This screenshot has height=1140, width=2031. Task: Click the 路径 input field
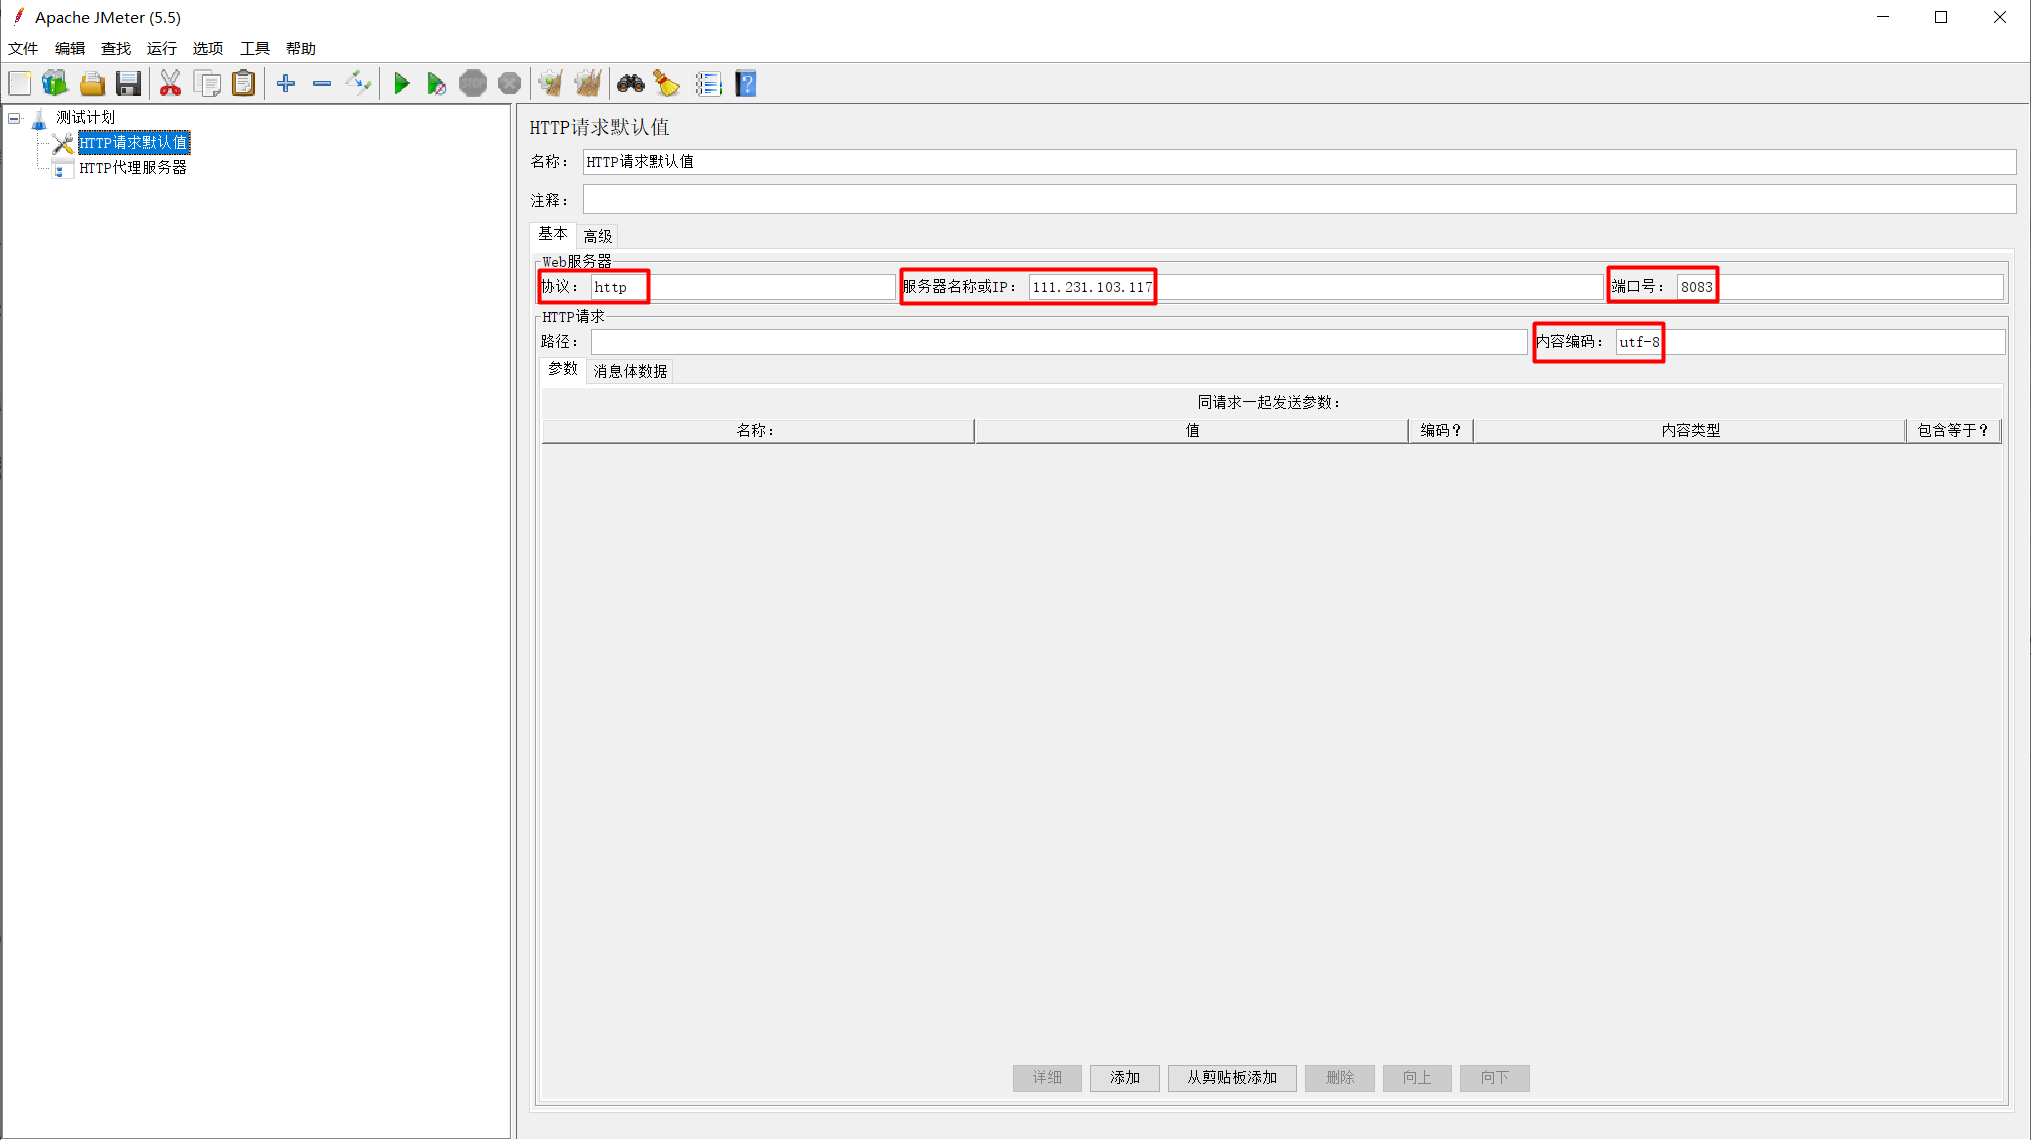point(1059,342)
